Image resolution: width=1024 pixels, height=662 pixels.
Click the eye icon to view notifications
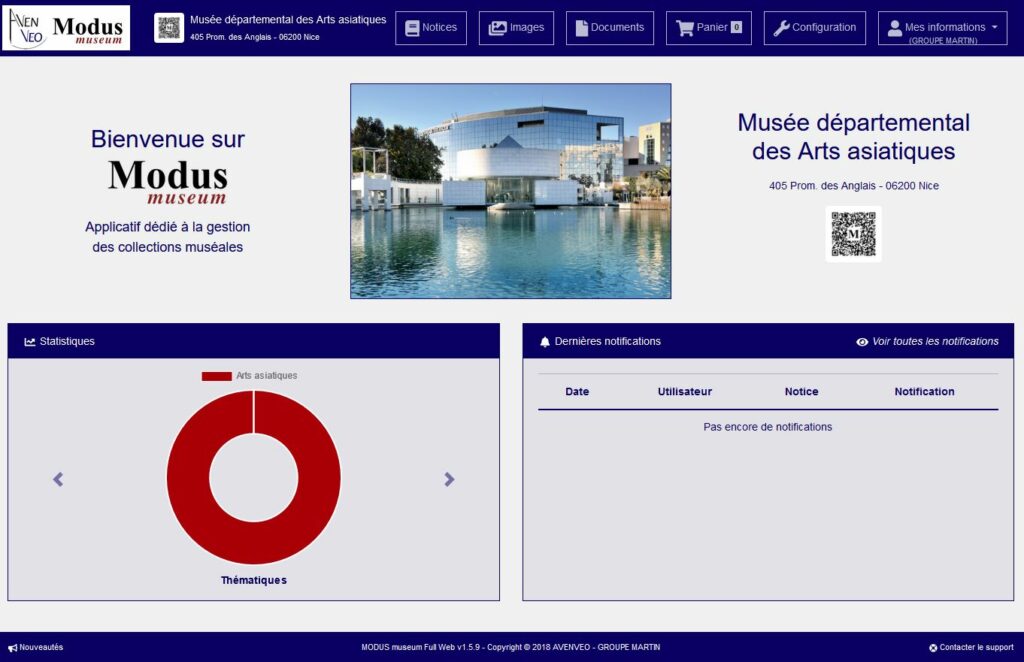862,342
